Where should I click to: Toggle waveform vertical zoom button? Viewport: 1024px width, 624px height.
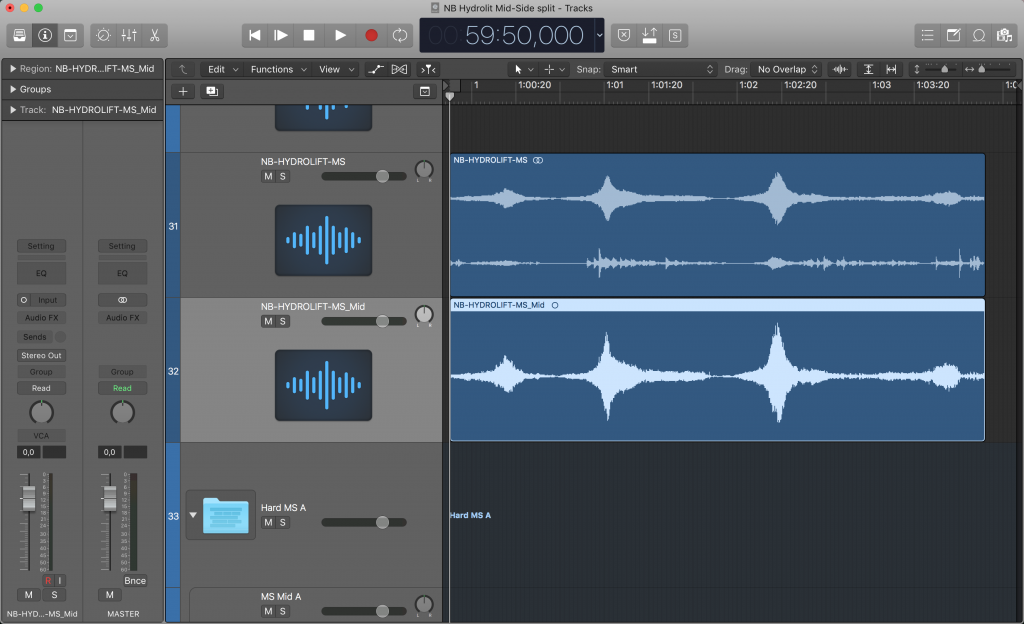(x=840, y=69)
